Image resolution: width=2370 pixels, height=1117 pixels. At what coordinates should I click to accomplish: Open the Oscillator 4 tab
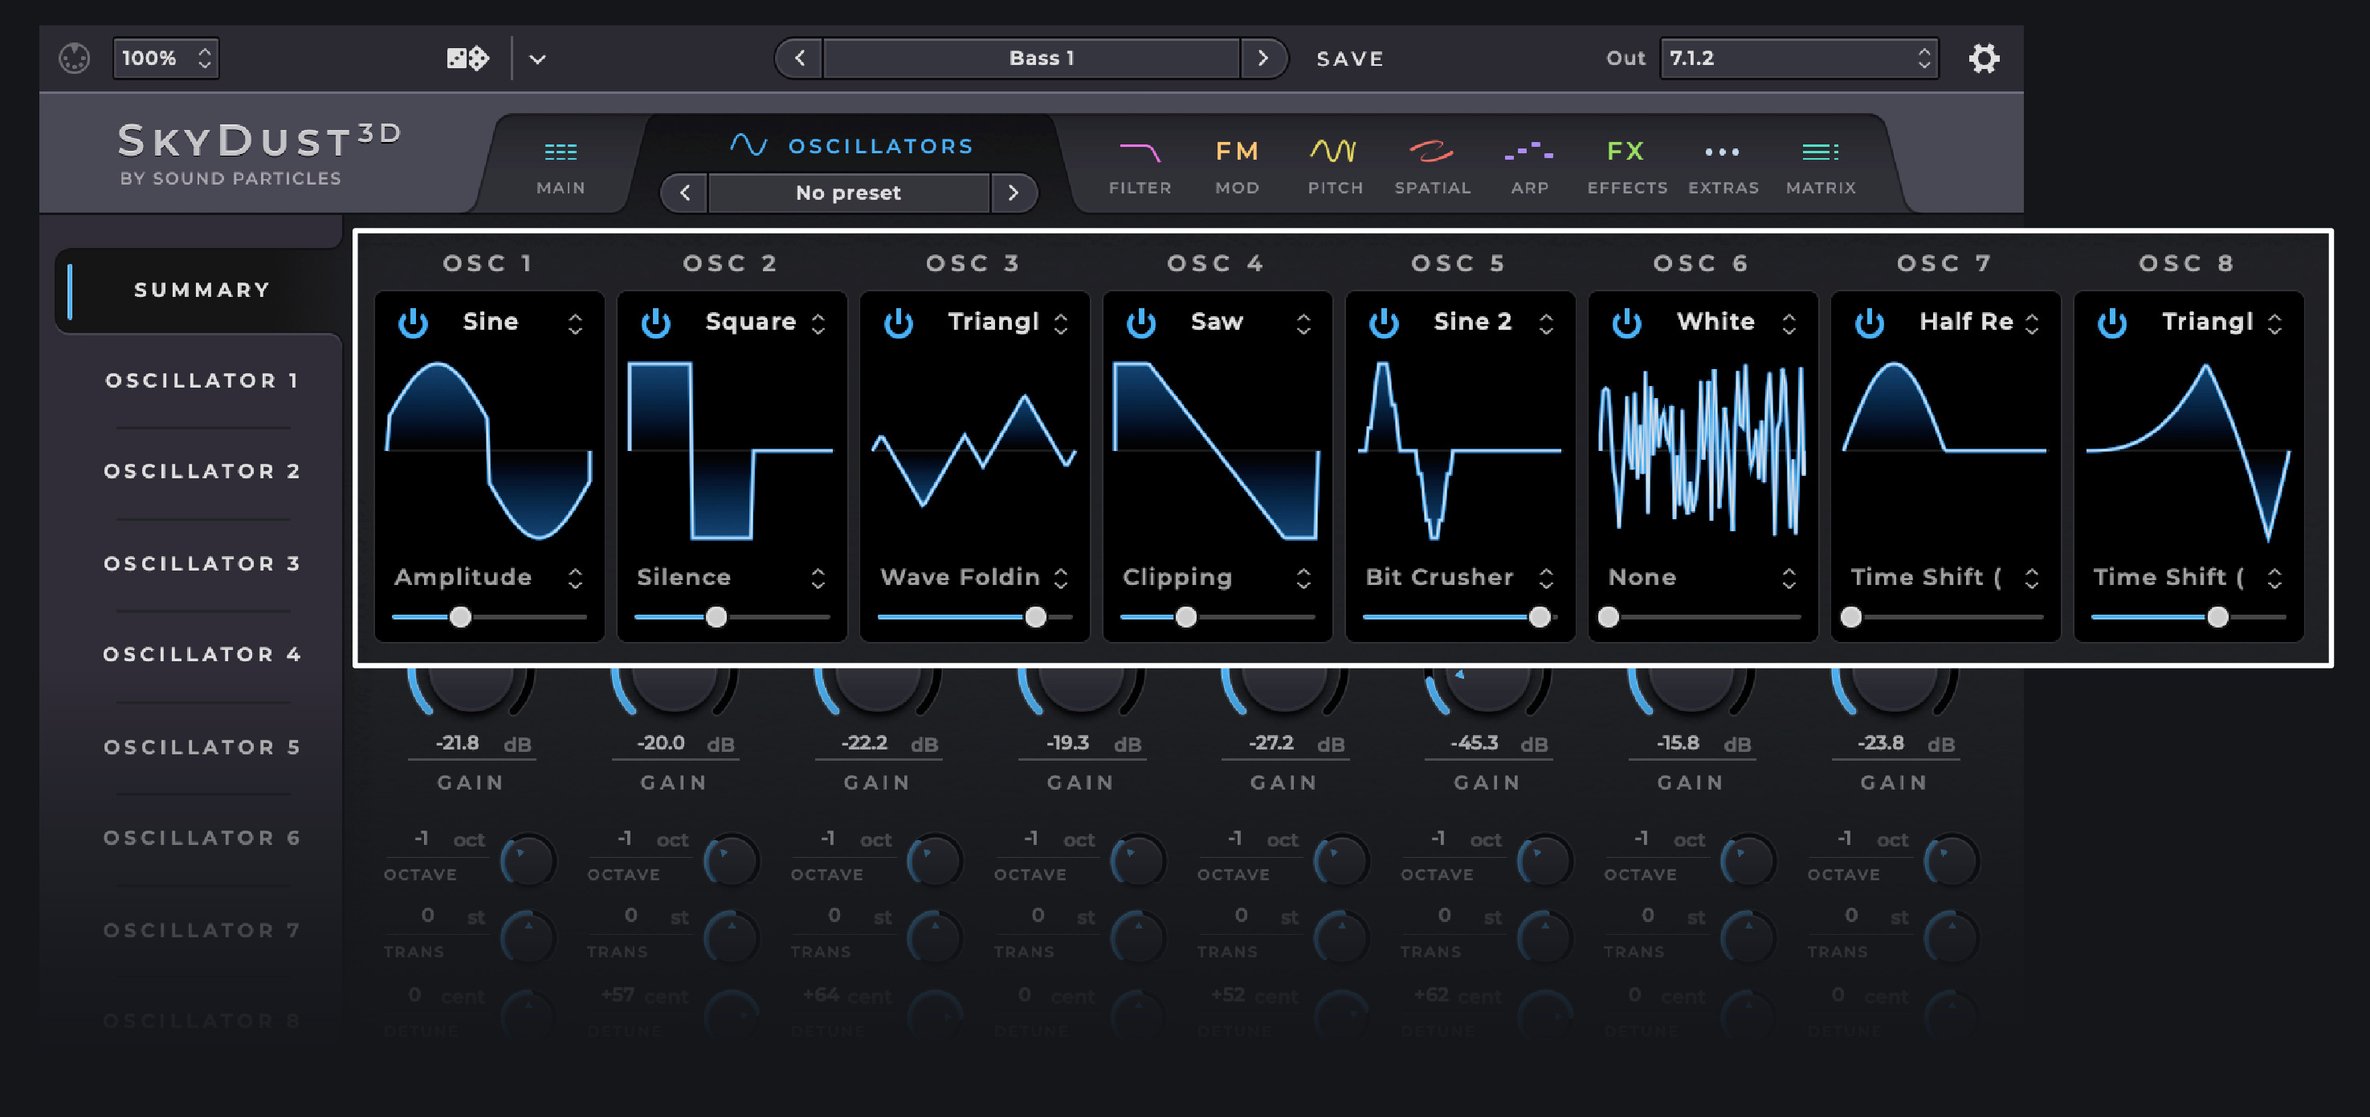tap(200, 654)
